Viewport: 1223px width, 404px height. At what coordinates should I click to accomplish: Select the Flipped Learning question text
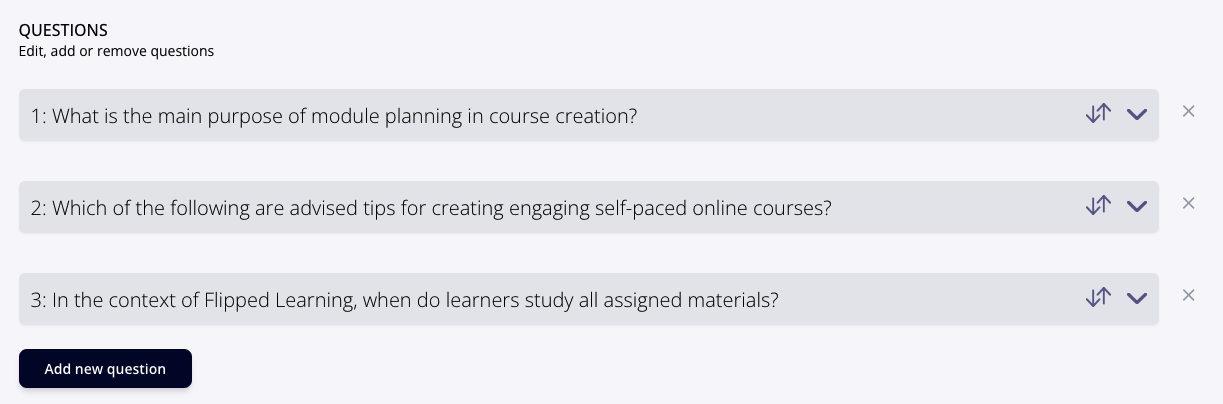(x=416, y=300)
